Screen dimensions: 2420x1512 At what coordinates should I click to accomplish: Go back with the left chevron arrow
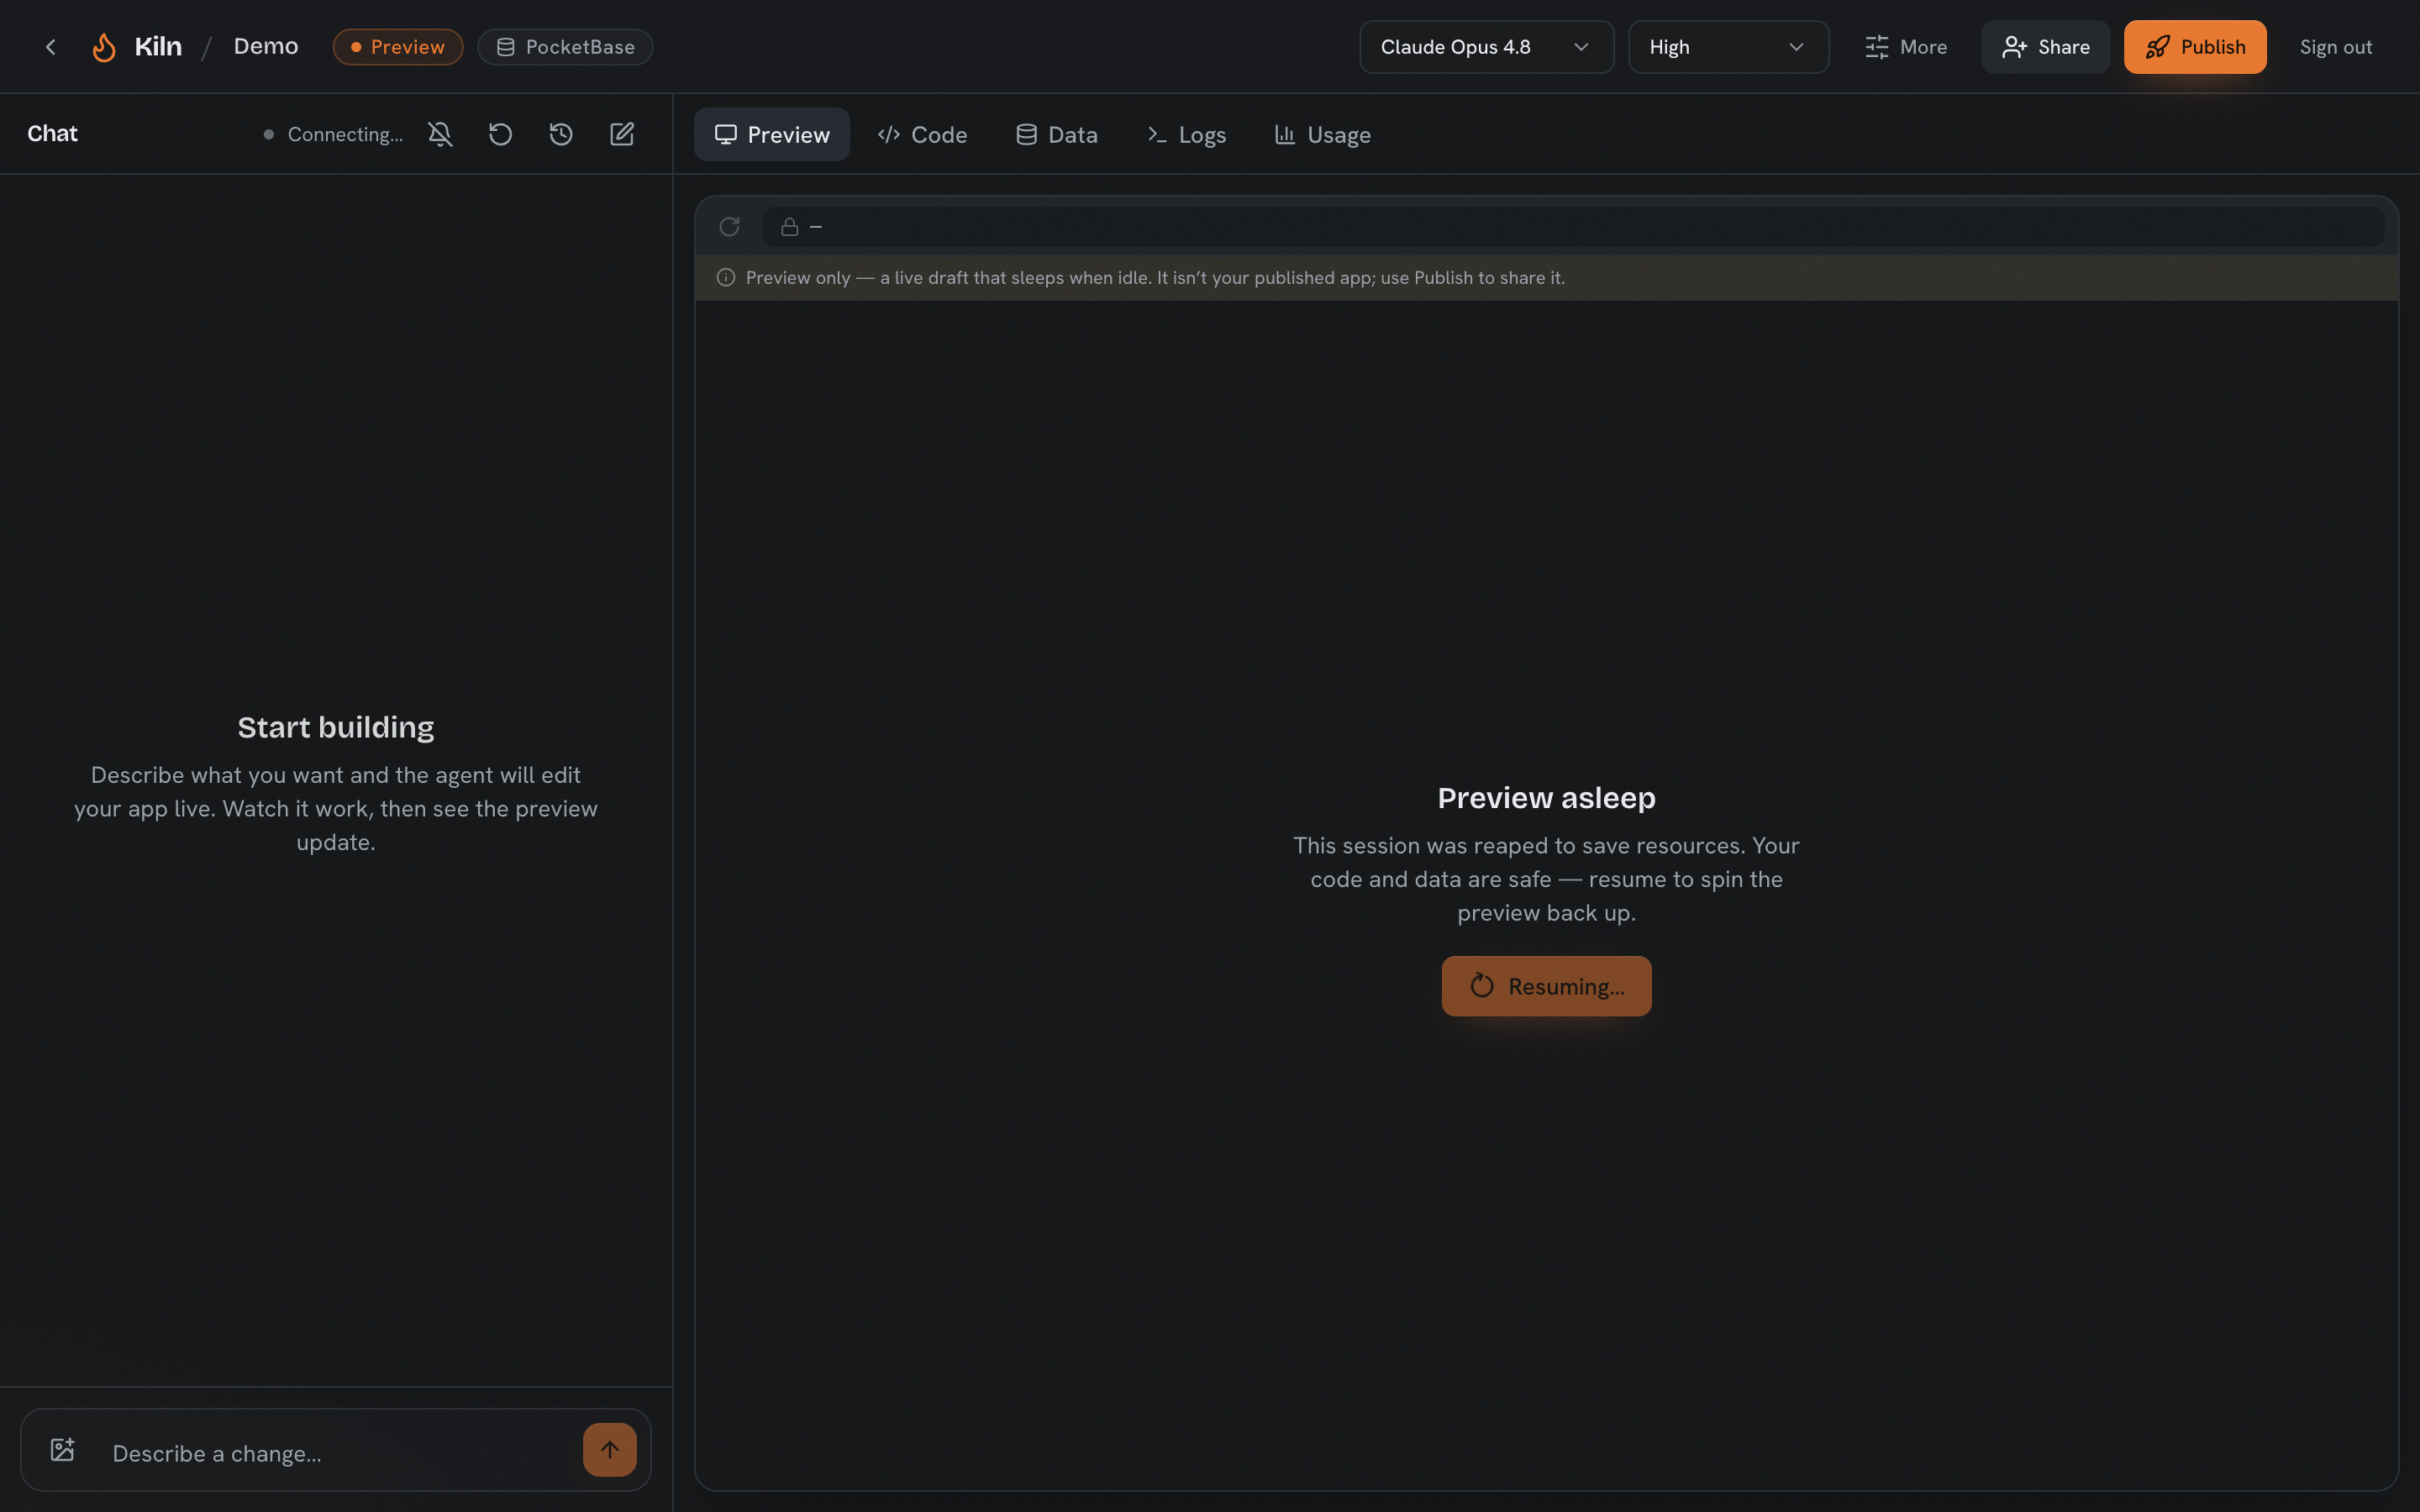coord(50,47)
